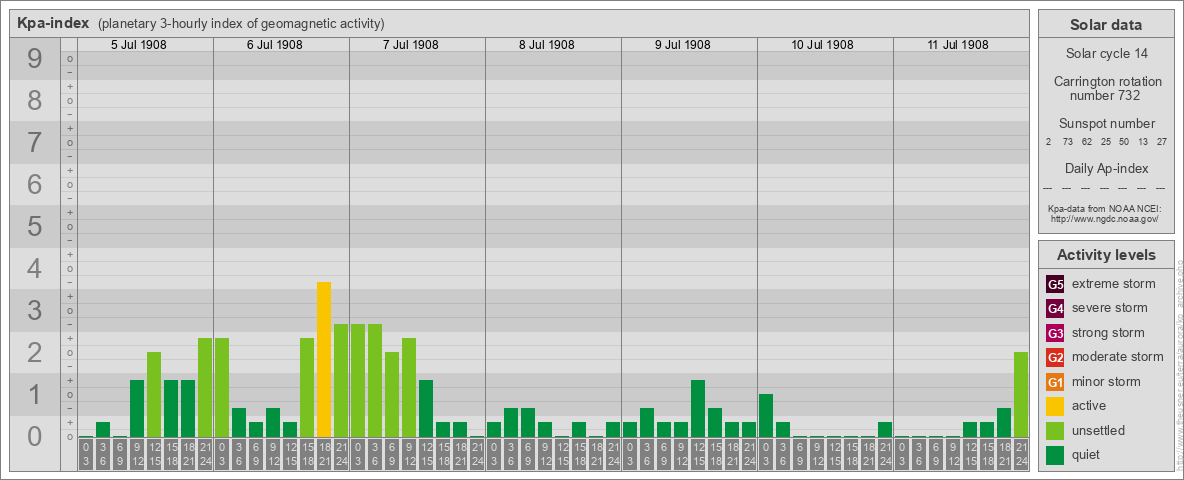
Task: Click the 'Solar cycle 14' text
Action: click(1105, 54)
